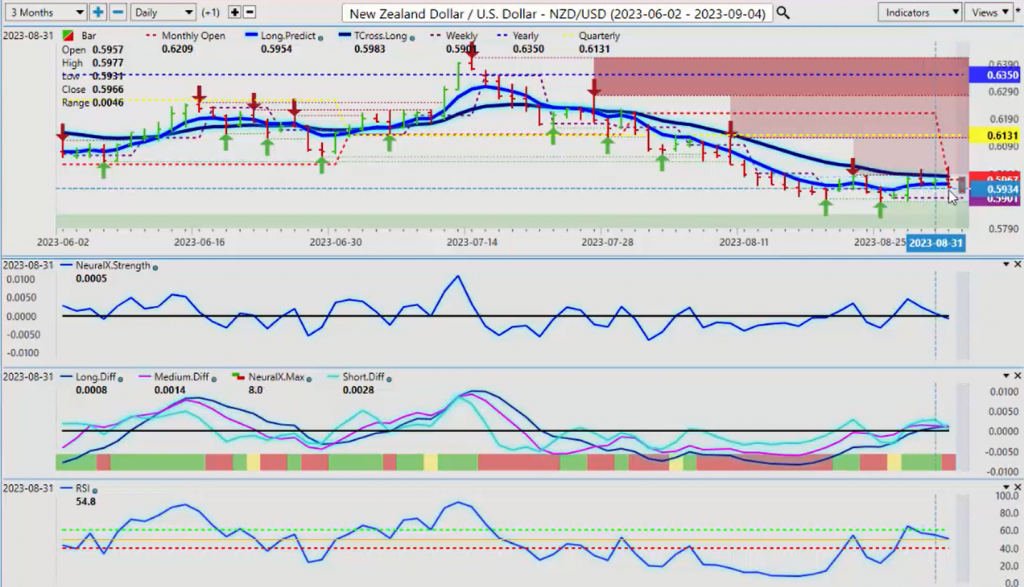
Task: Click the blue minus zoom-out button
Action: pos(118,12)
